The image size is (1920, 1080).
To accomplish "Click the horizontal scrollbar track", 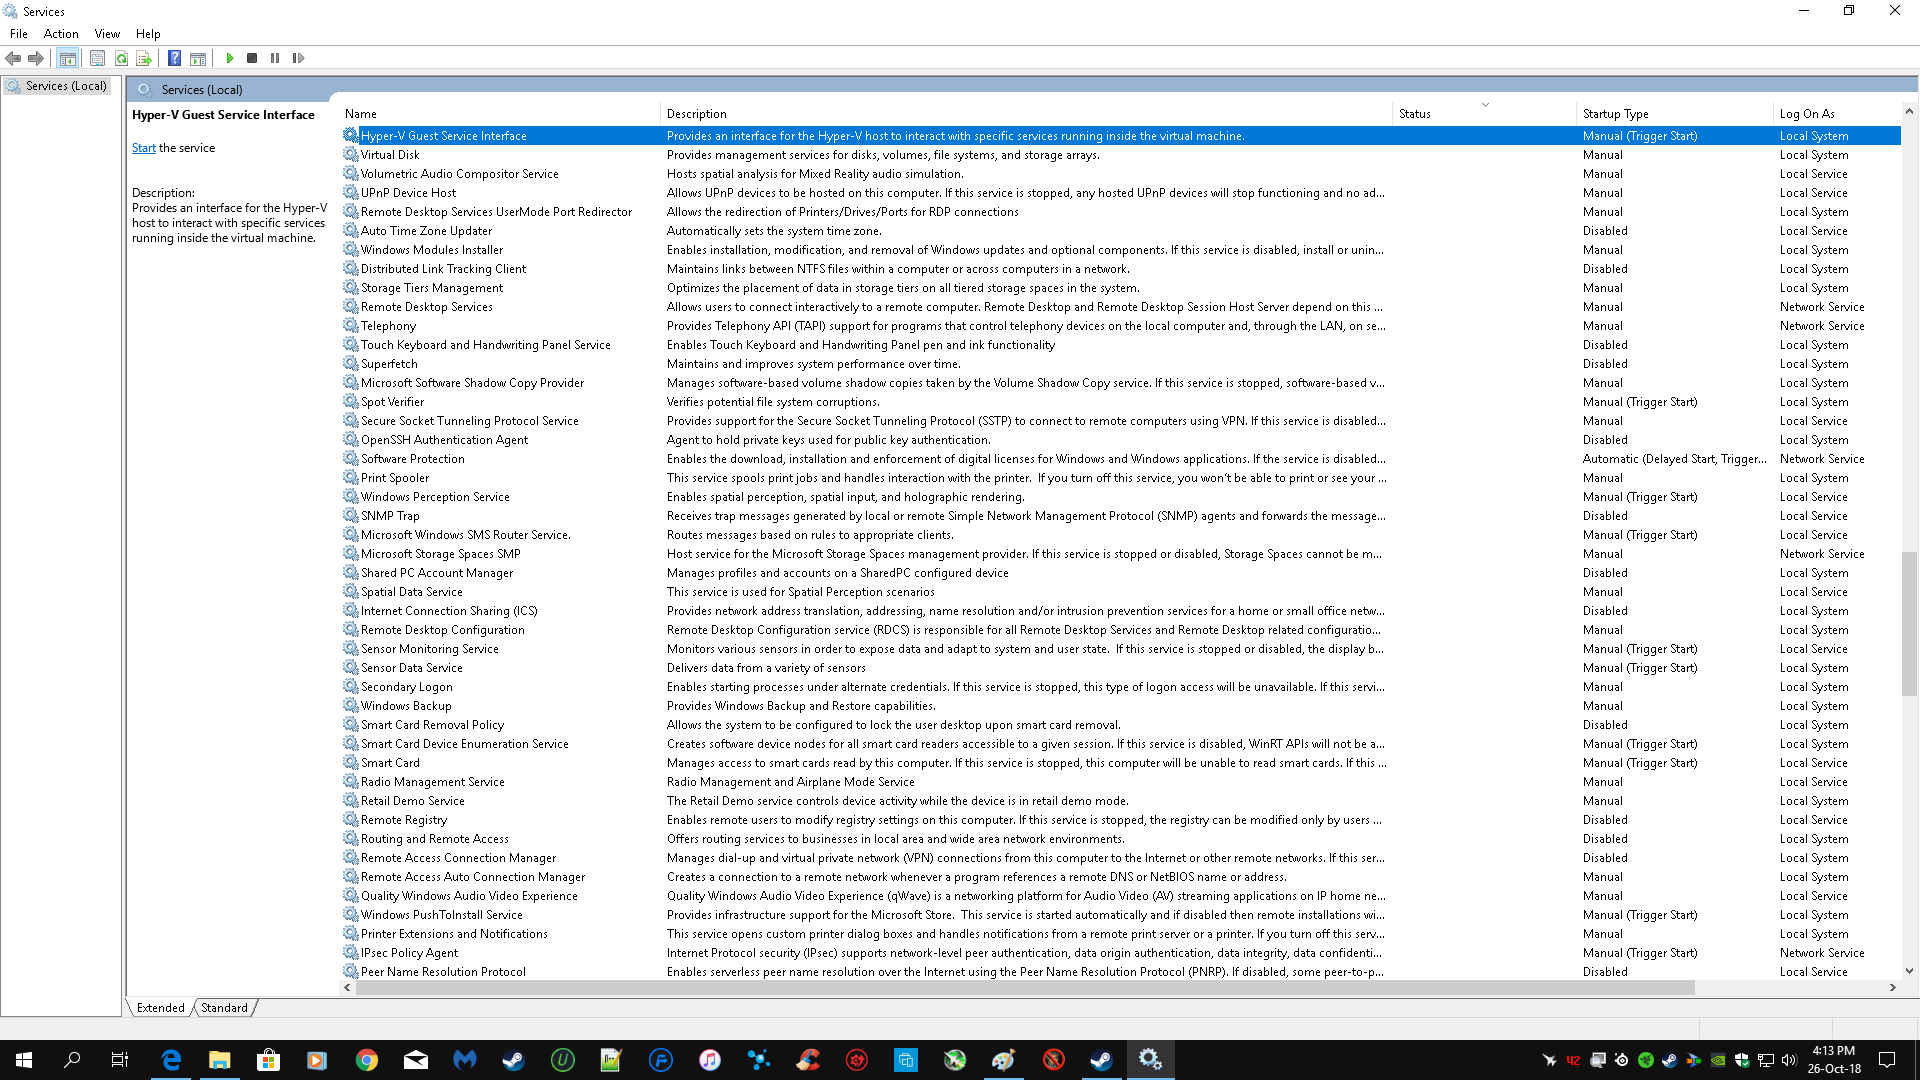I will coord(1790,988).
